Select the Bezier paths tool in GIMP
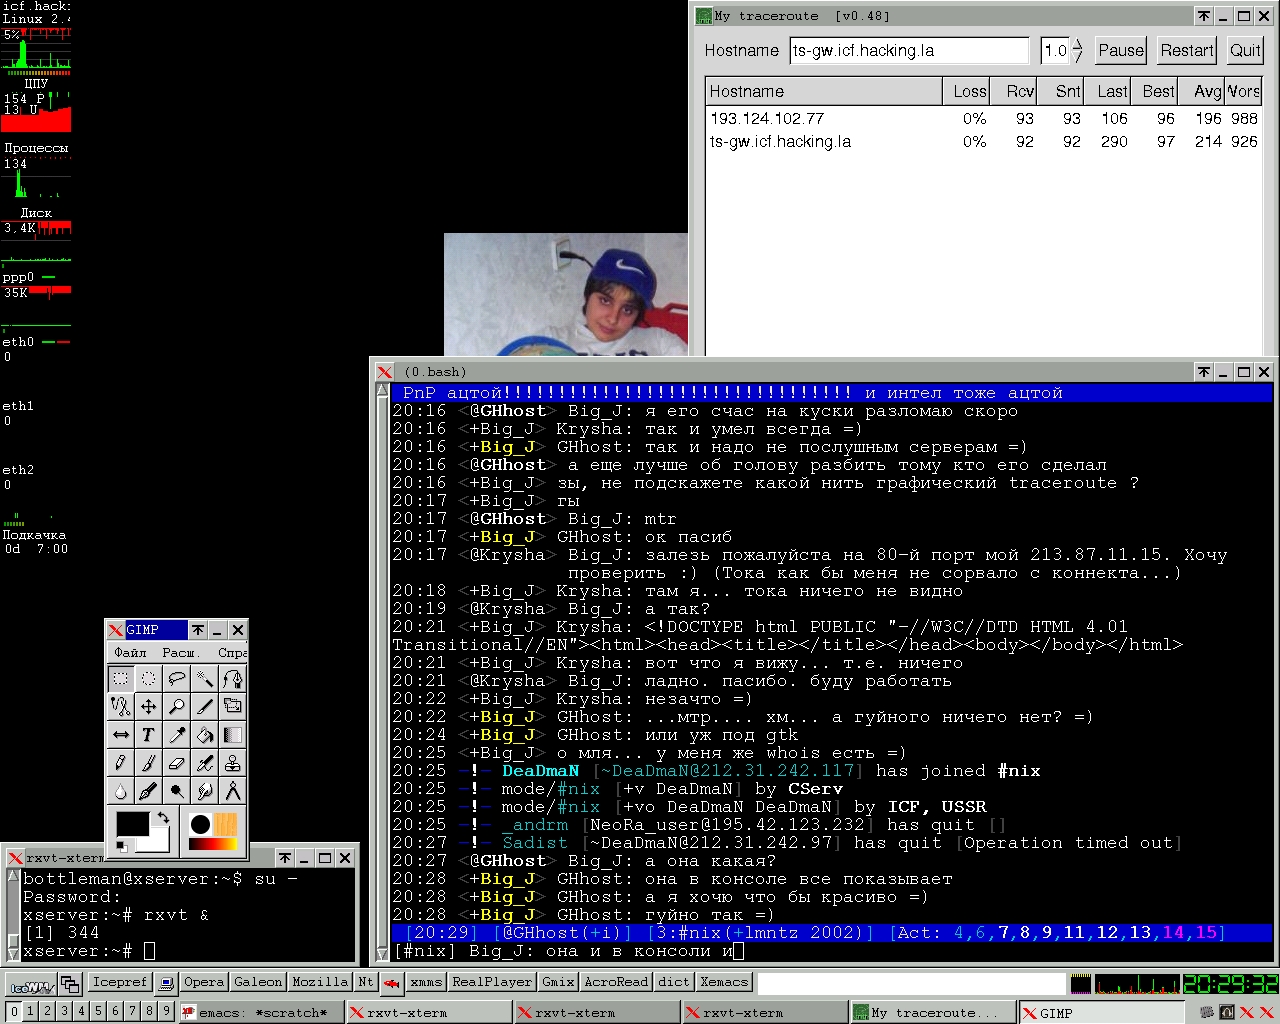1280x1024 pixels. (232, 679)
